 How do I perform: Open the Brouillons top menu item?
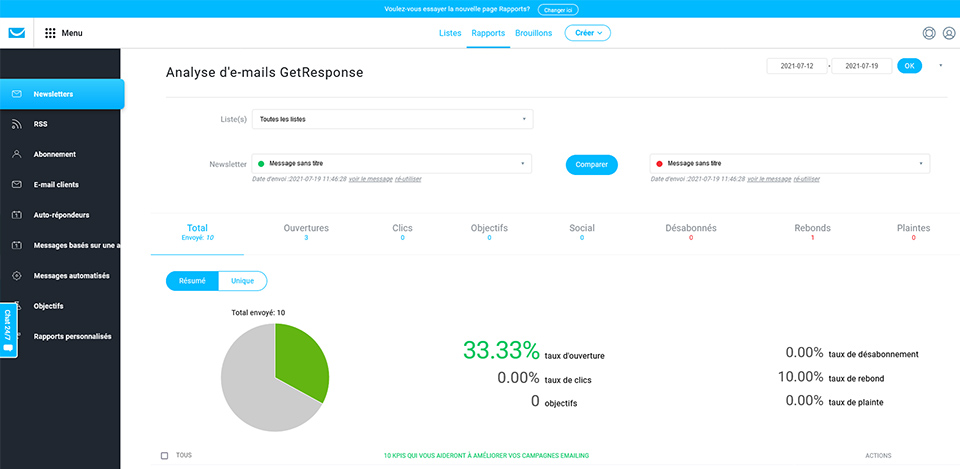click(533, 33)
